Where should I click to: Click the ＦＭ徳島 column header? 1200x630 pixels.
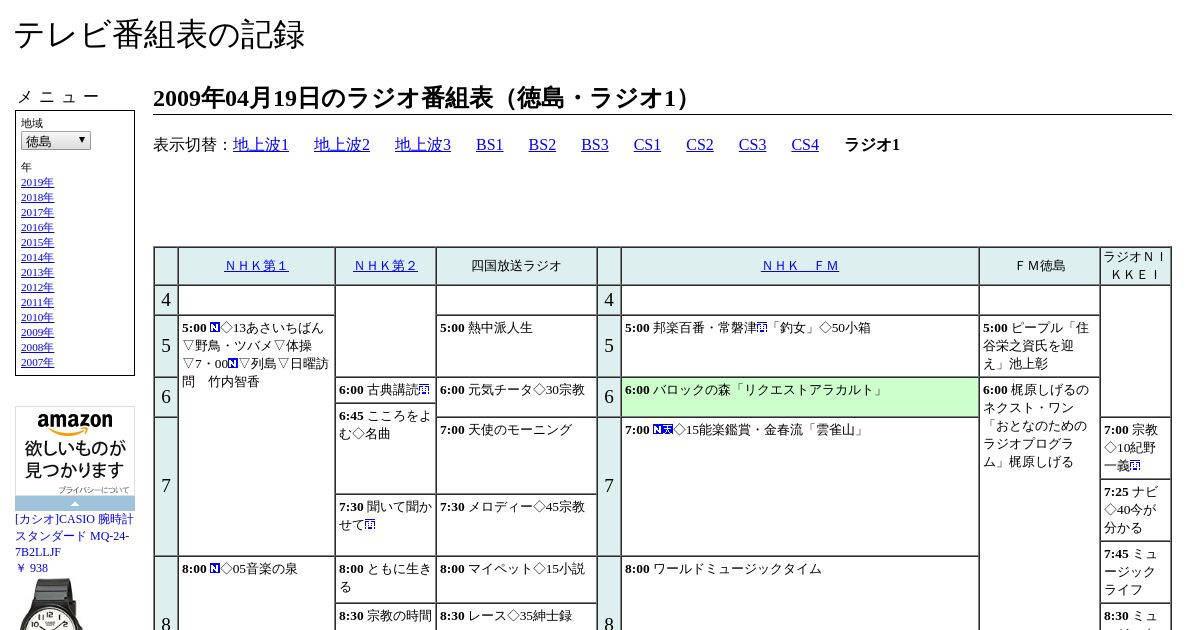[1039, 266]
